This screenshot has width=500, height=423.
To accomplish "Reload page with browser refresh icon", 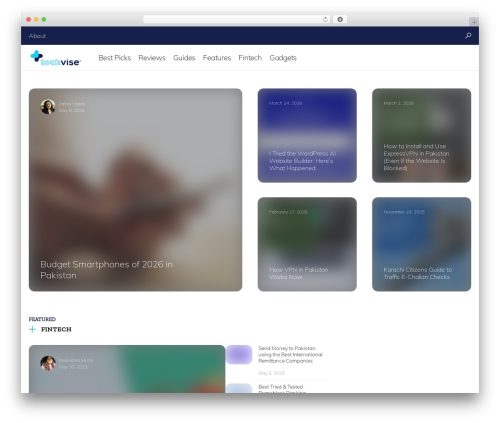I will tap(325, 19).
